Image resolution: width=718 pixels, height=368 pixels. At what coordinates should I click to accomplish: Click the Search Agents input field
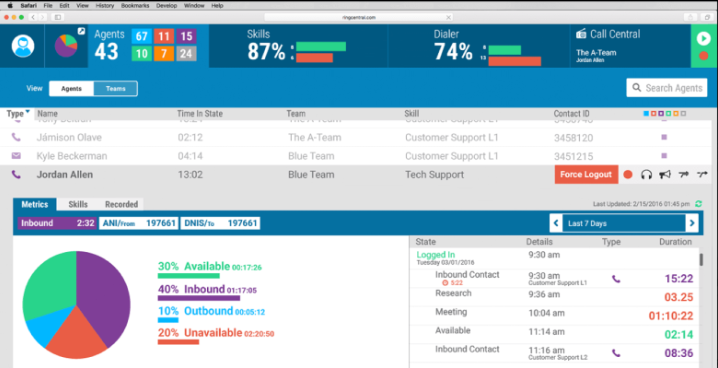[667, 88]
